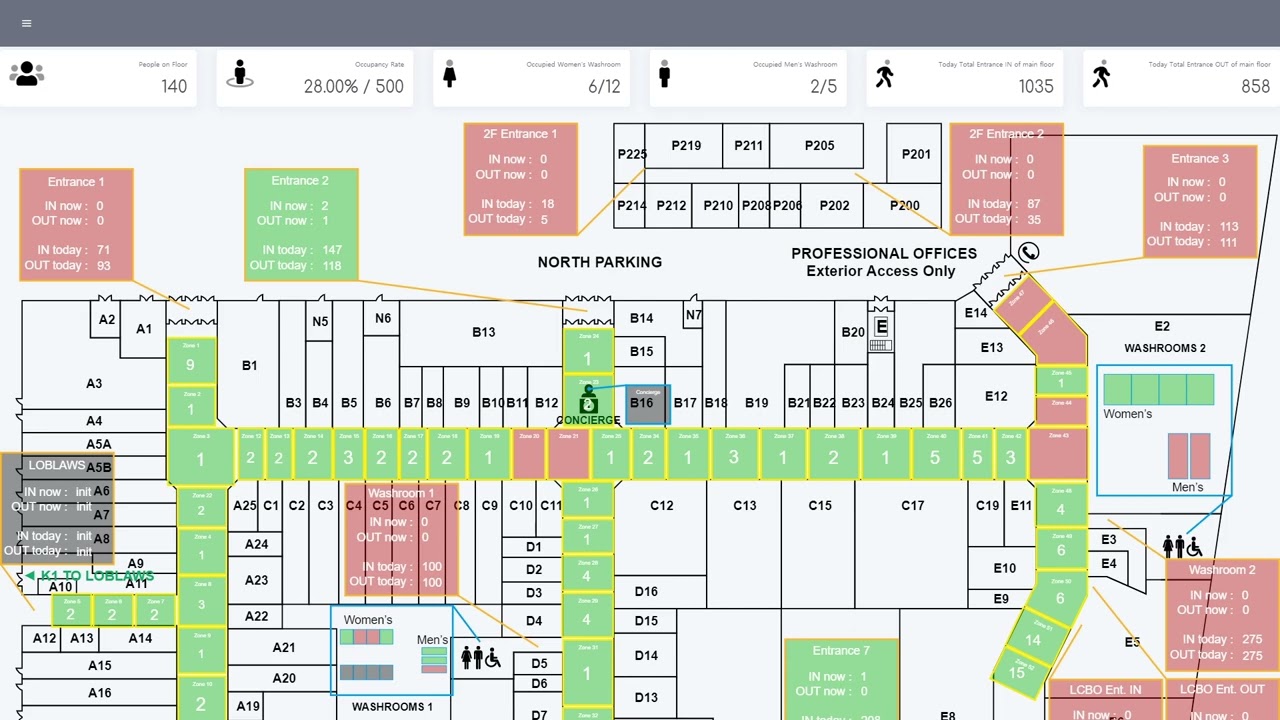The image size is (1280, 720).
Task: Open the 2F Entrance 2 counter panel
Action: (1006, 179)
